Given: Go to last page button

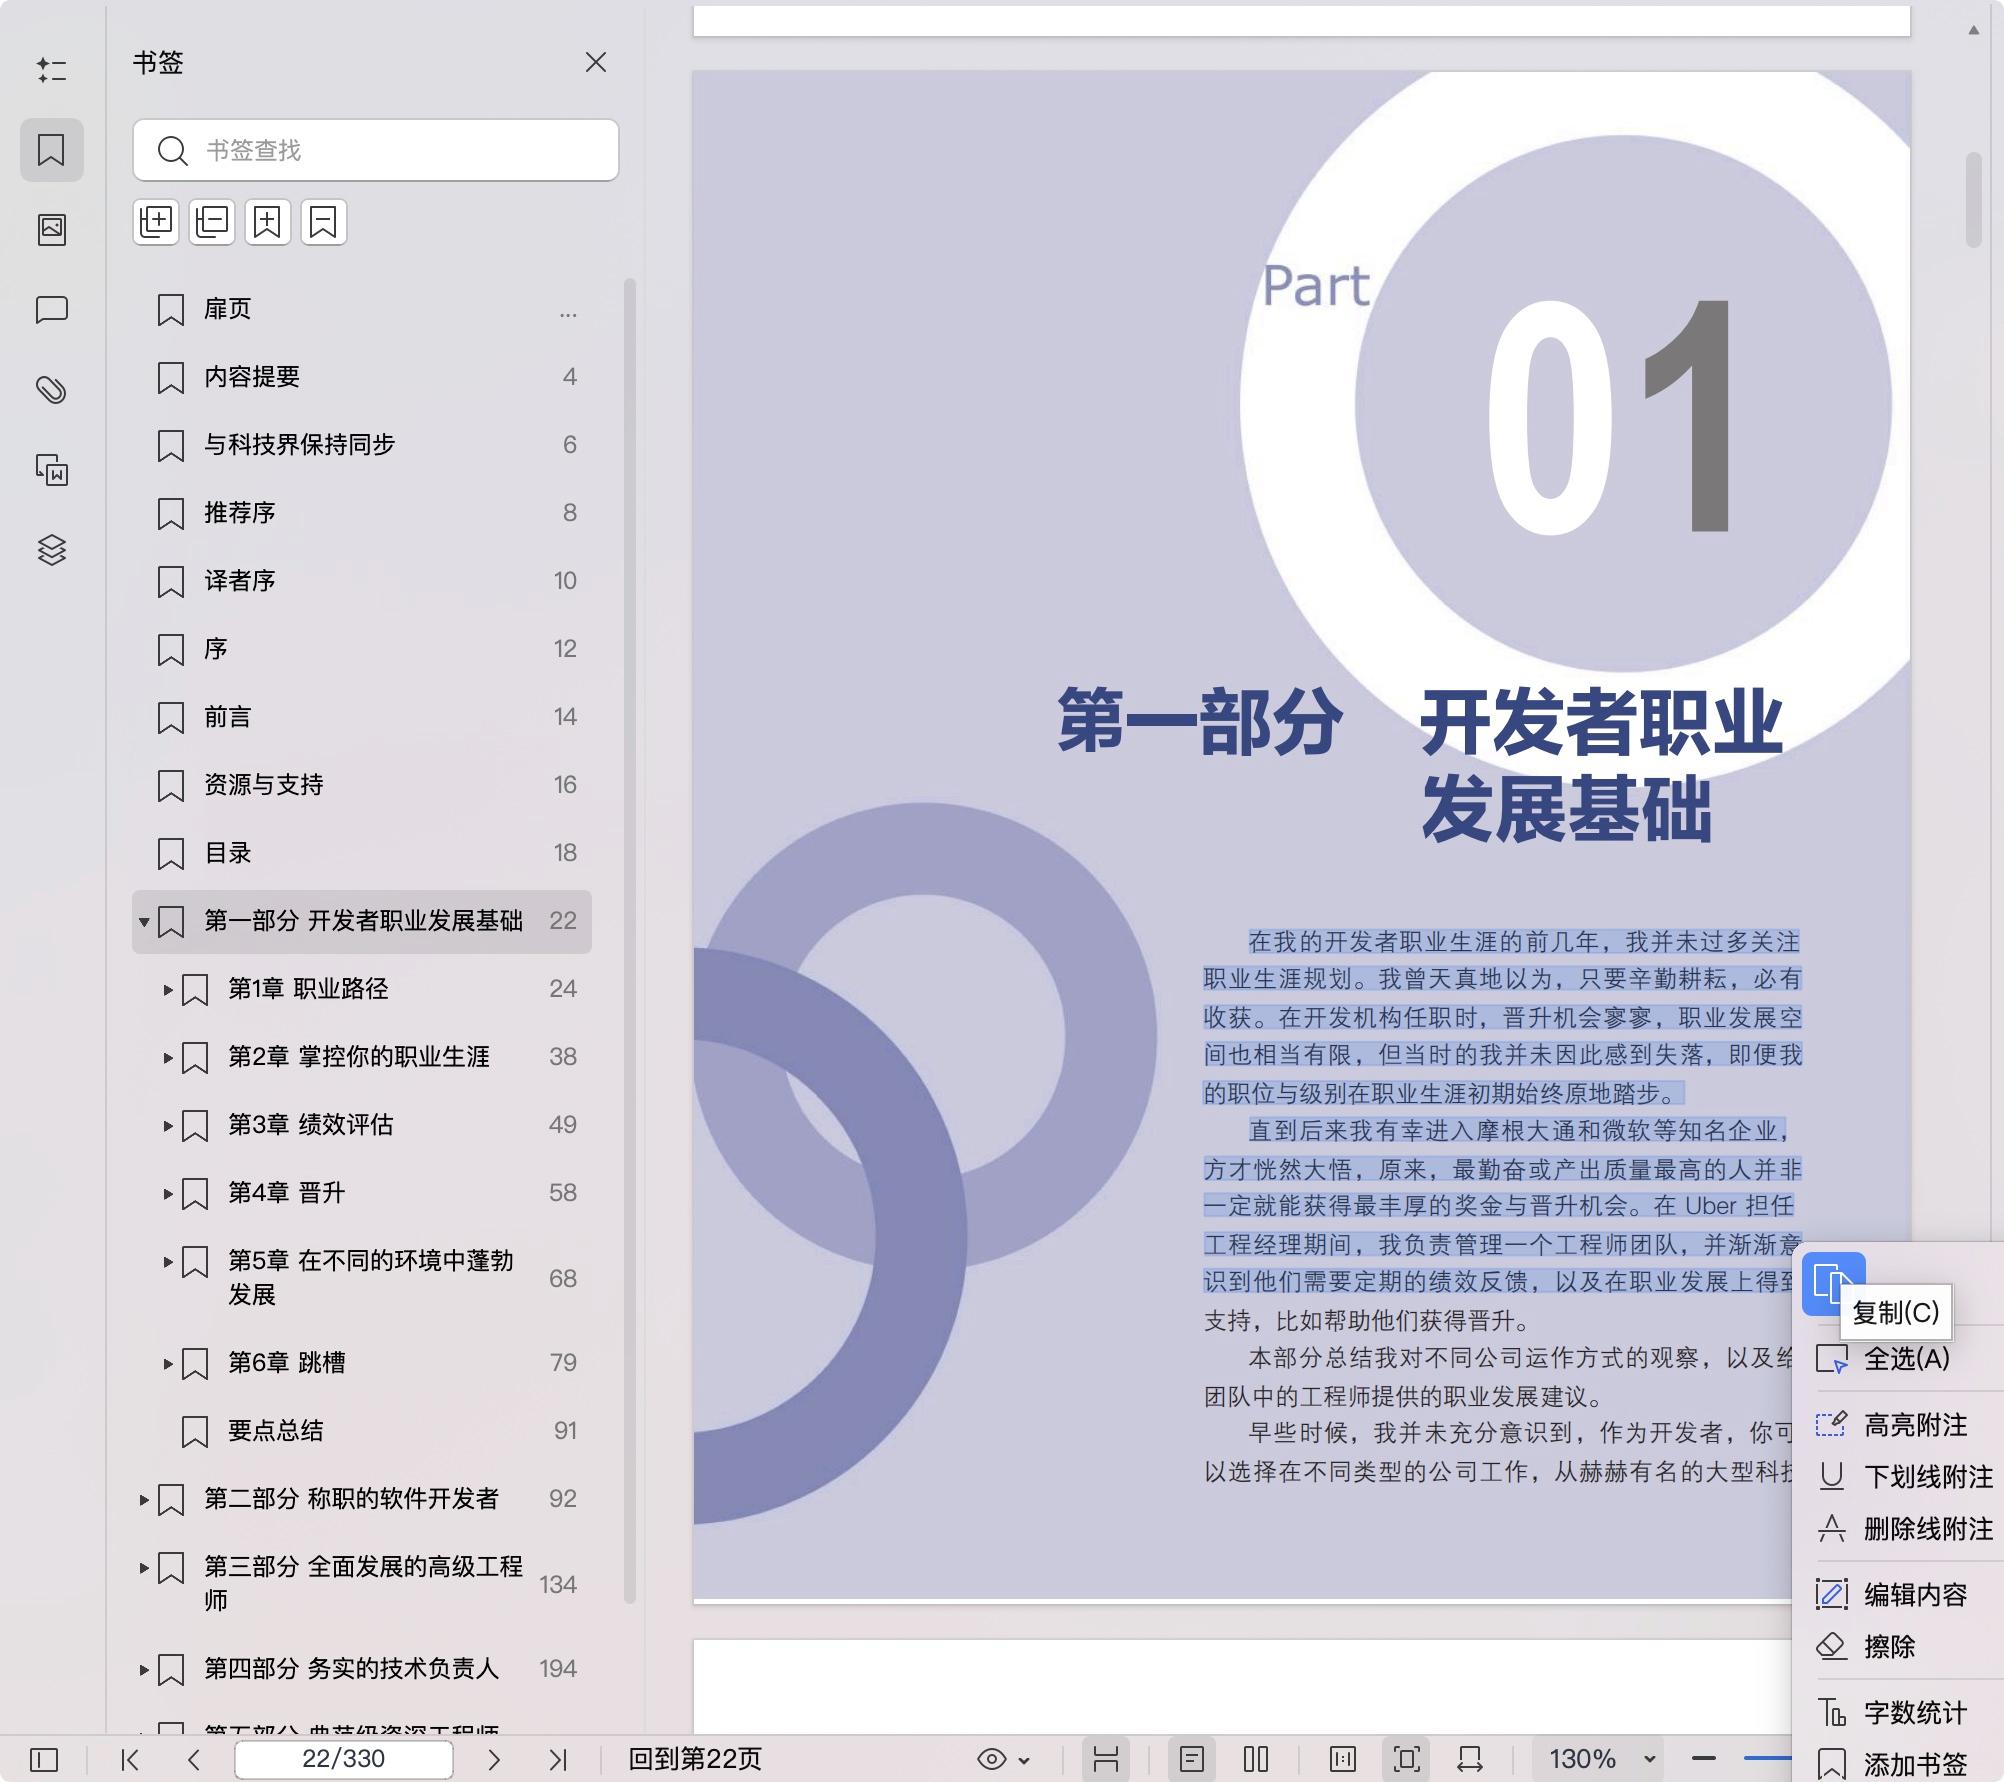Looking at the screenshot, I should point(558,1759).
